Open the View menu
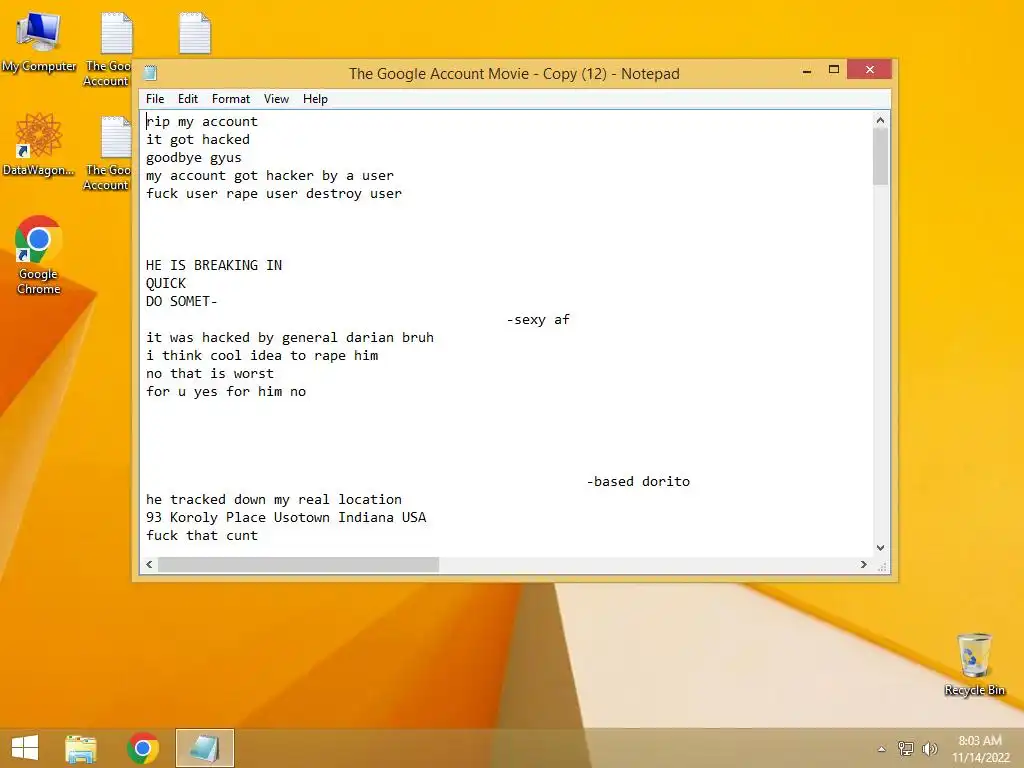This screenshot has height=768, width=1024. pos(276,99)
